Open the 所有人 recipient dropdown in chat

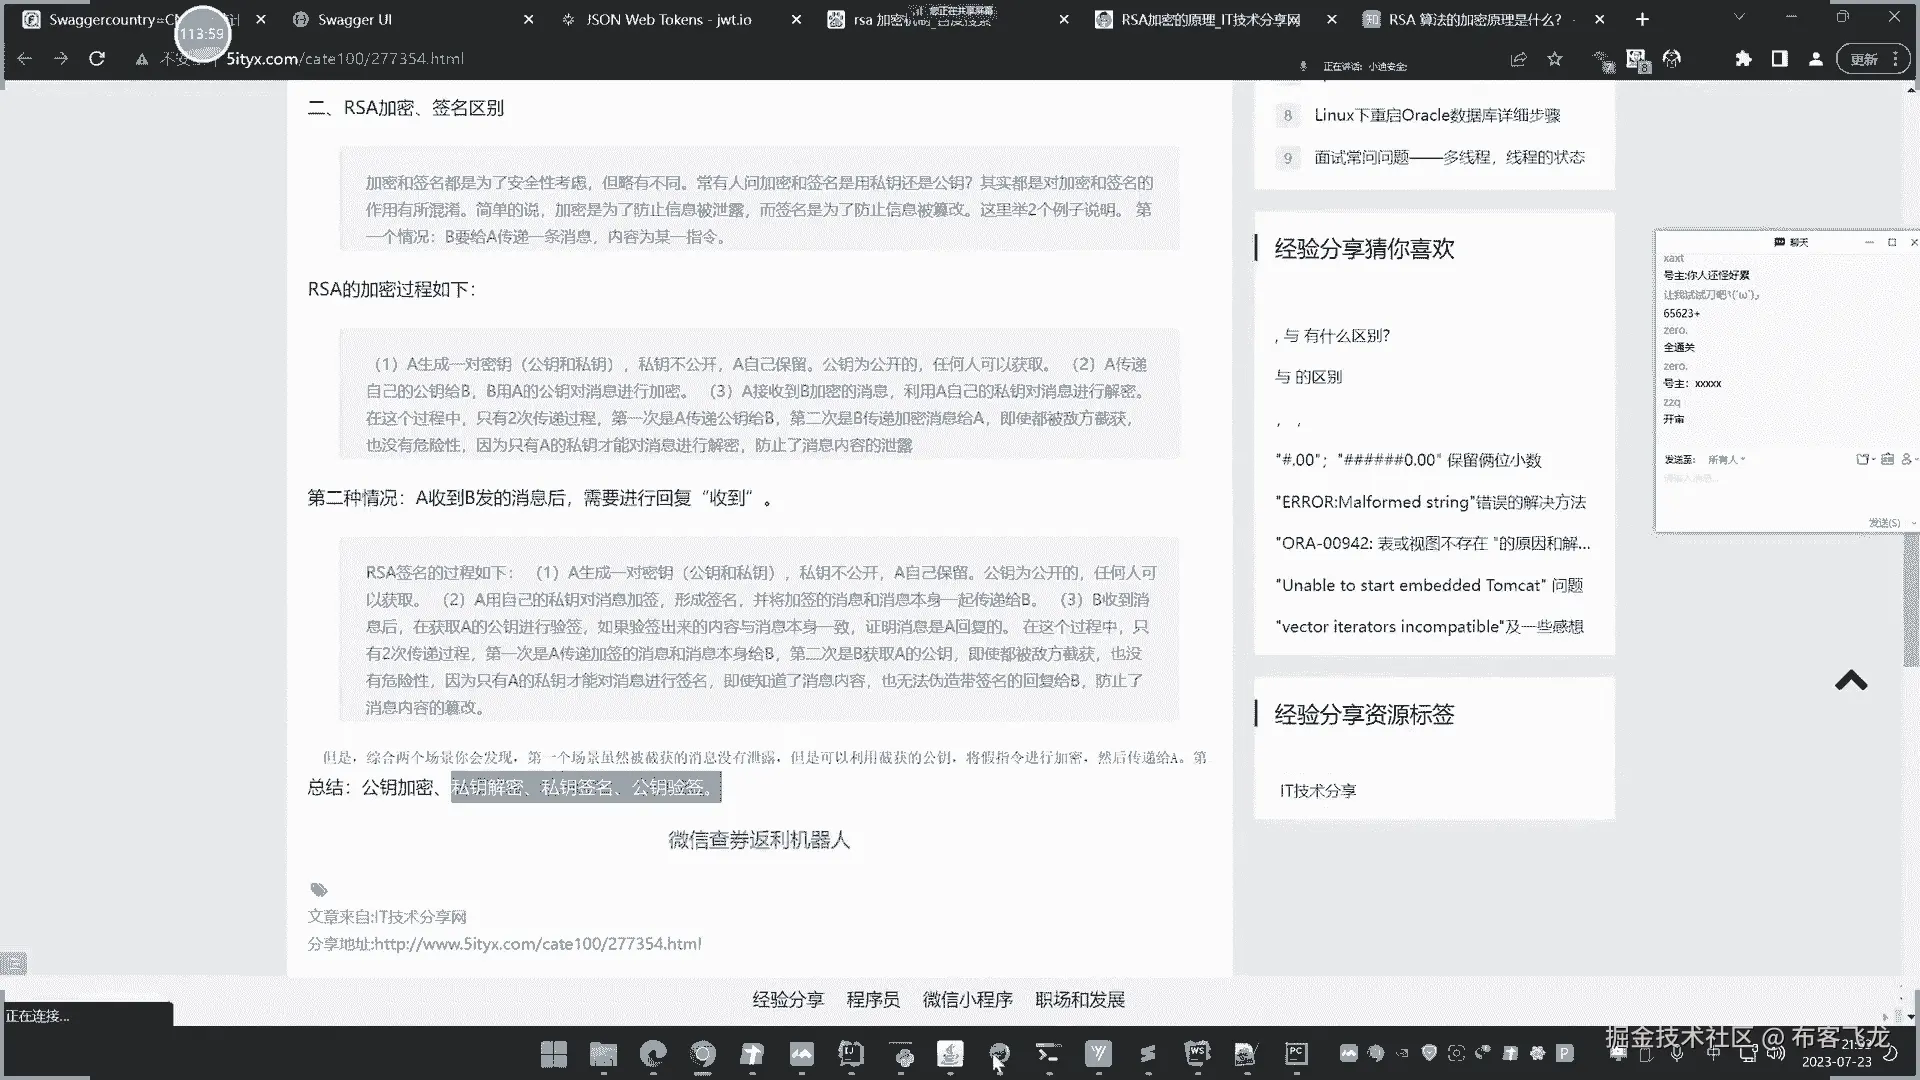click(1726, 459)
